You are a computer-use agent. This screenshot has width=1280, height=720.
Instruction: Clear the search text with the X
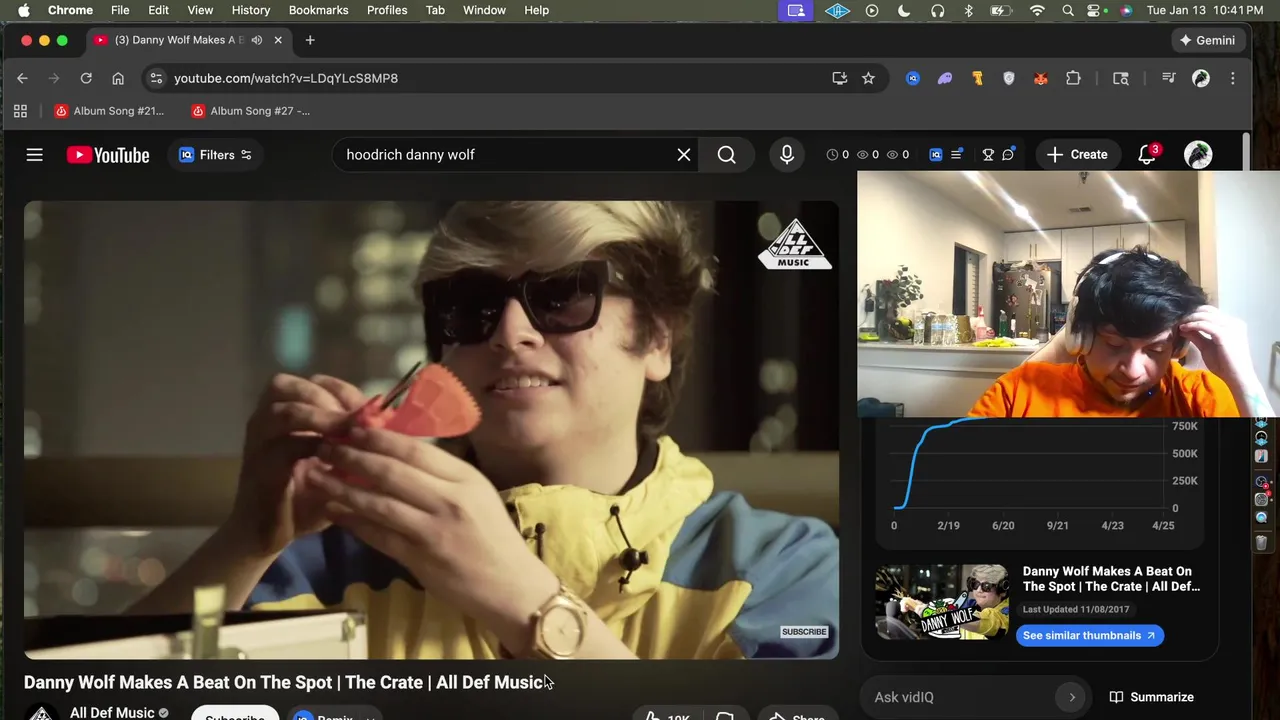click(684, 155)
